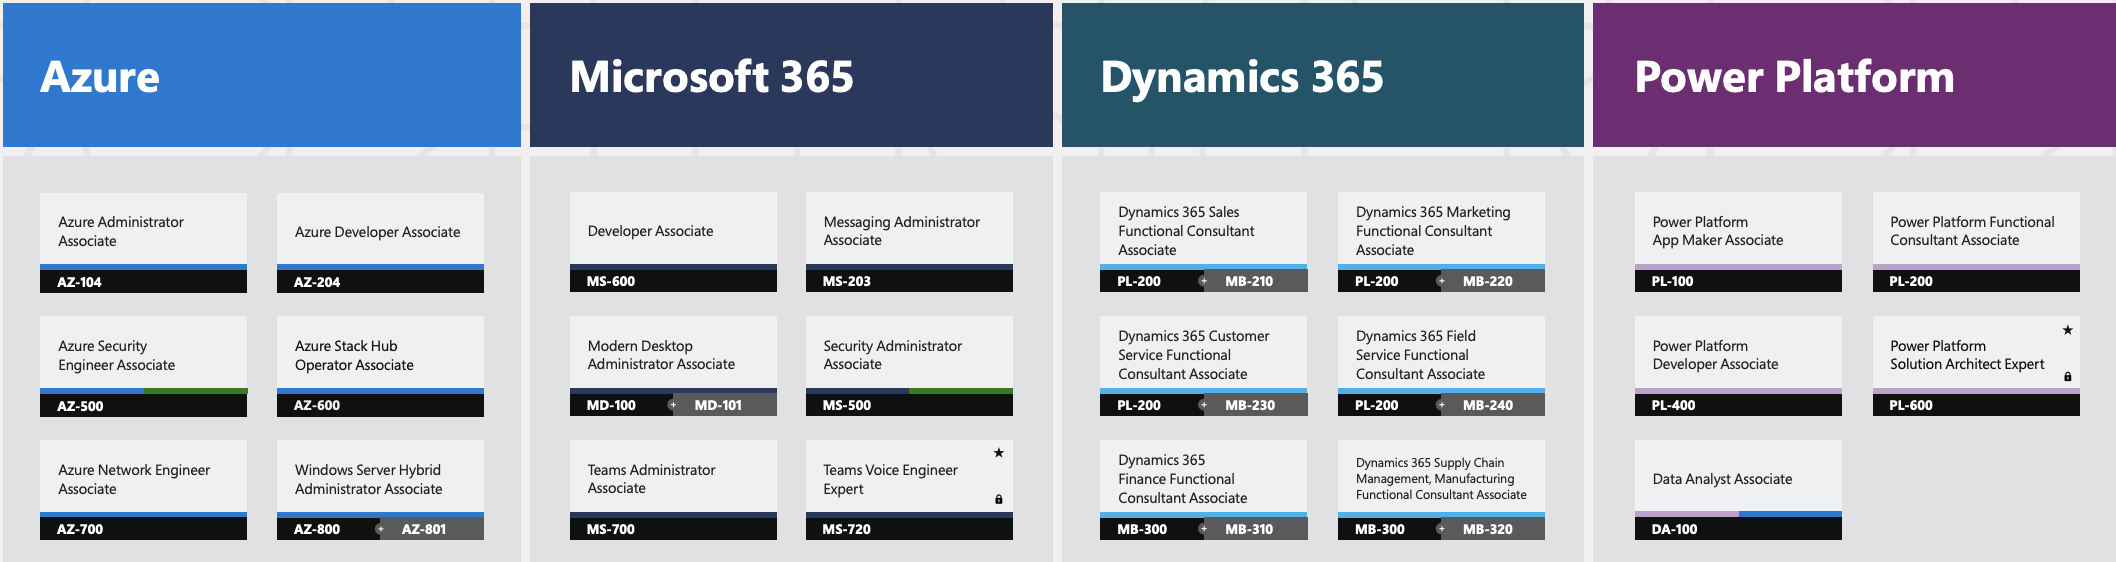
Task: Click the plus icon between MB-300 and MB-320
Action: [x=1441, y=529]
